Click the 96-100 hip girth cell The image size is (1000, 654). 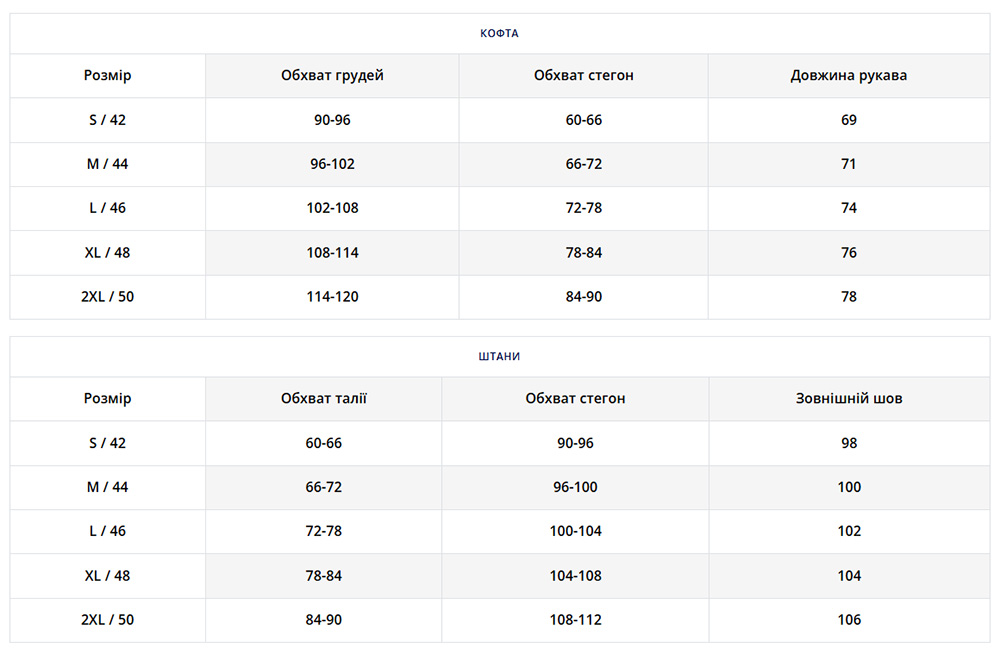tap(576, 487)
